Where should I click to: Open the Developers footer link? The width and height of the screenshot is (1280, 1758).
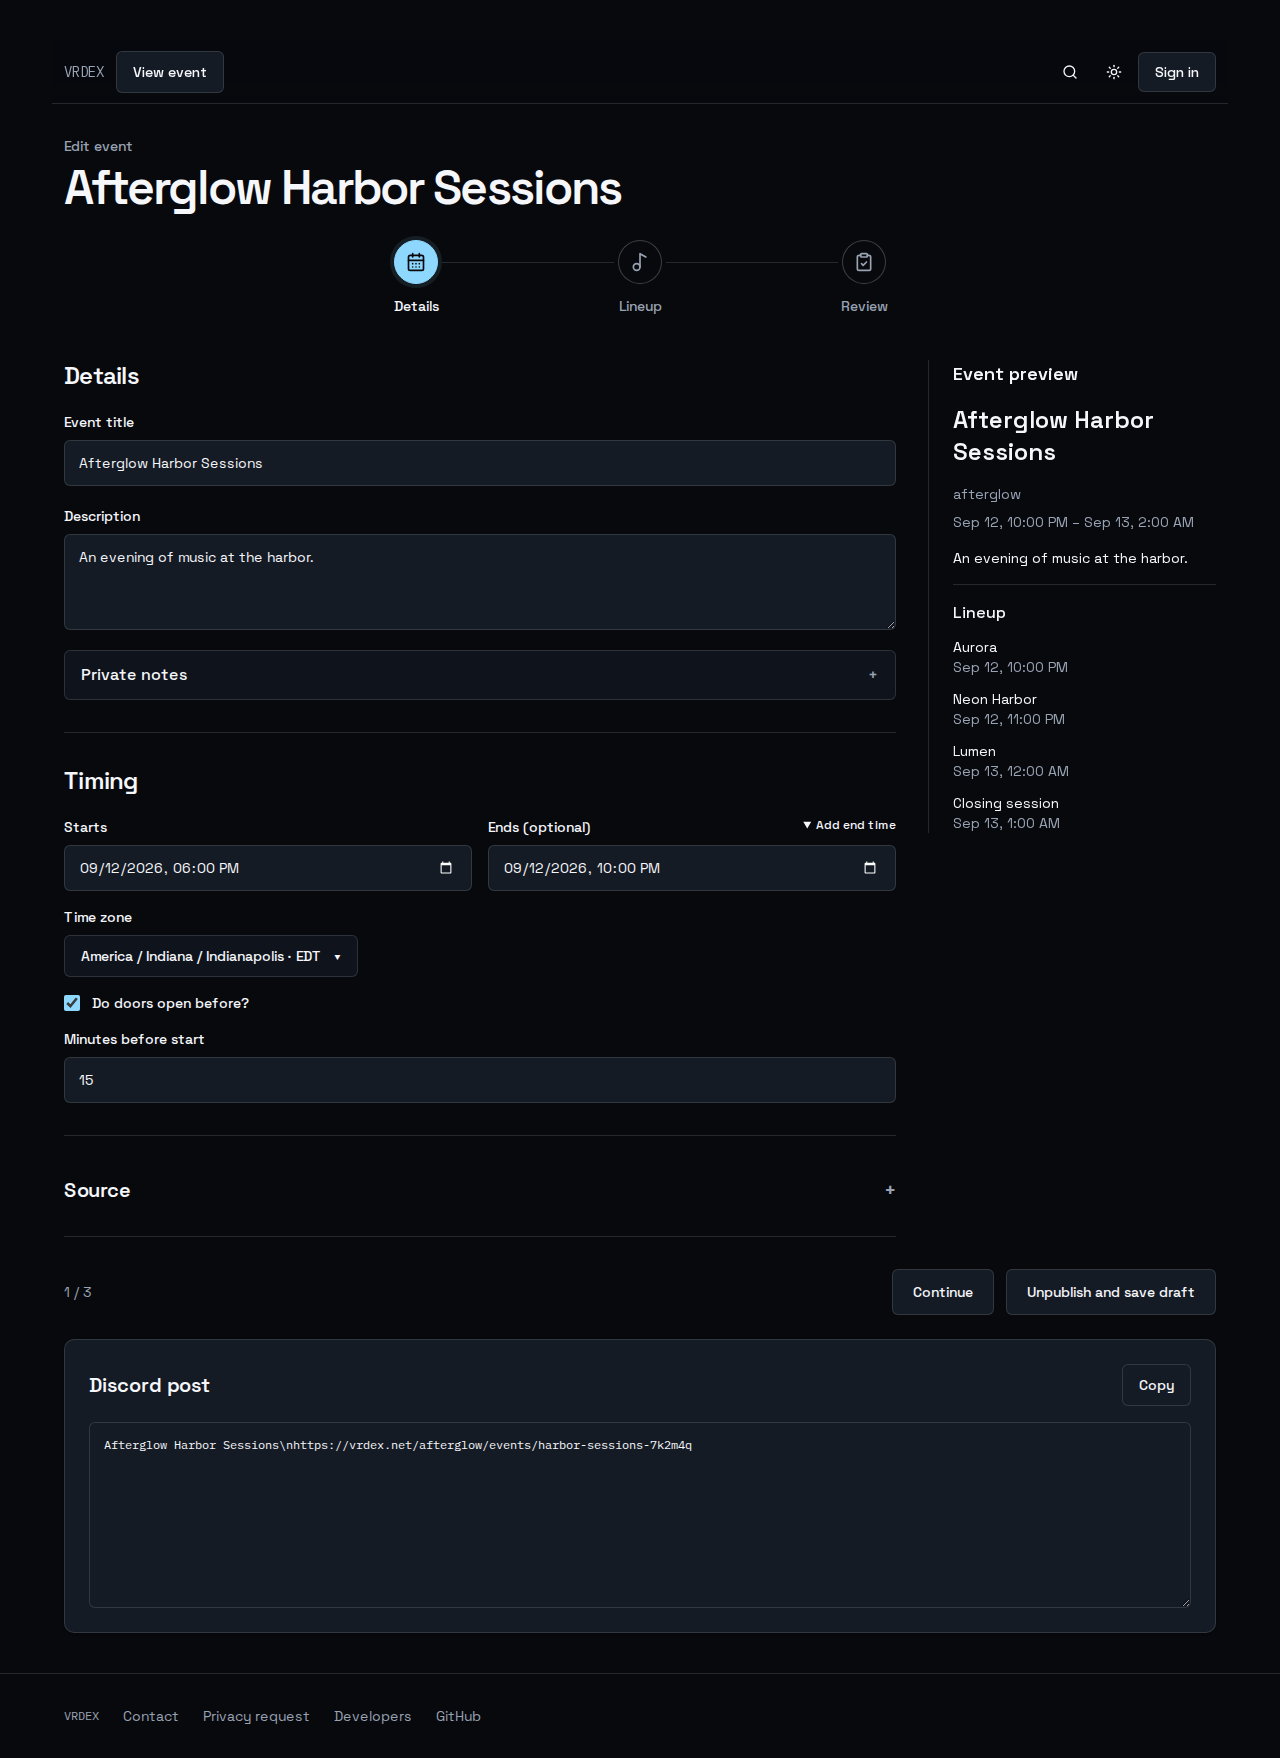373,1716
